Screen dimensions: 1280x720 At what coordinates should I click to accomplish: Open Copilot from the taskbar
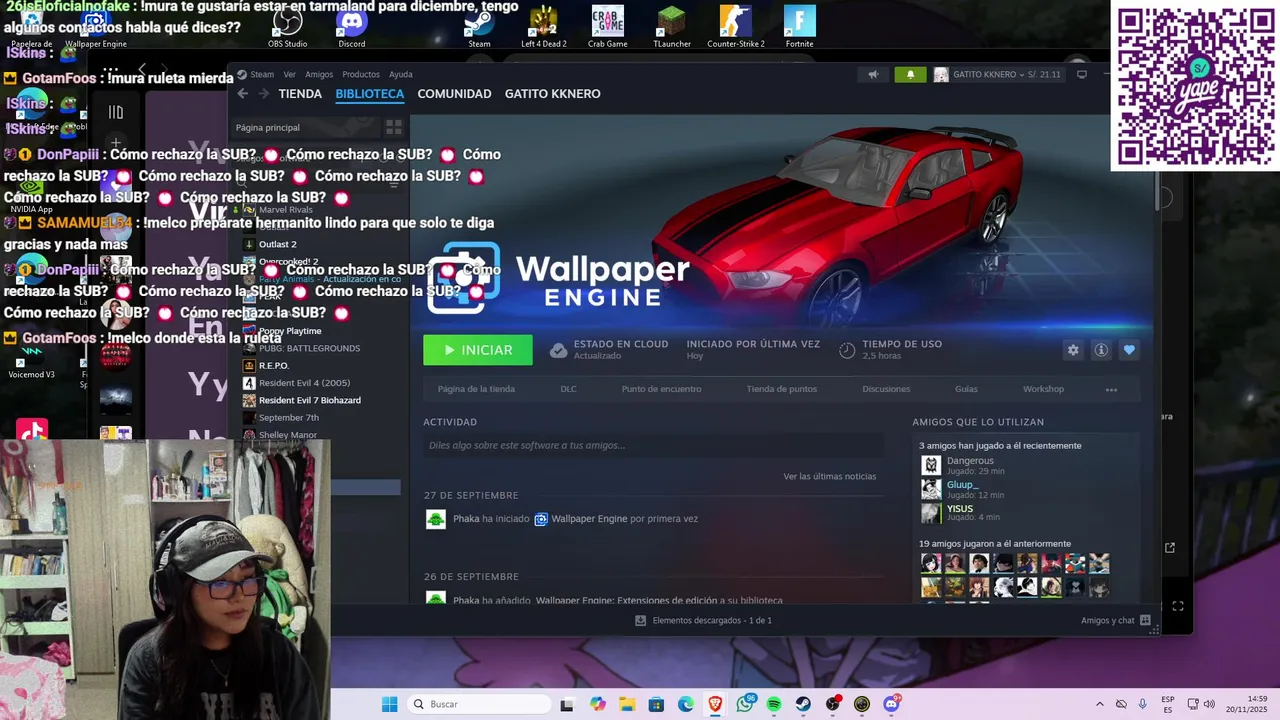[x=598, y=704]
